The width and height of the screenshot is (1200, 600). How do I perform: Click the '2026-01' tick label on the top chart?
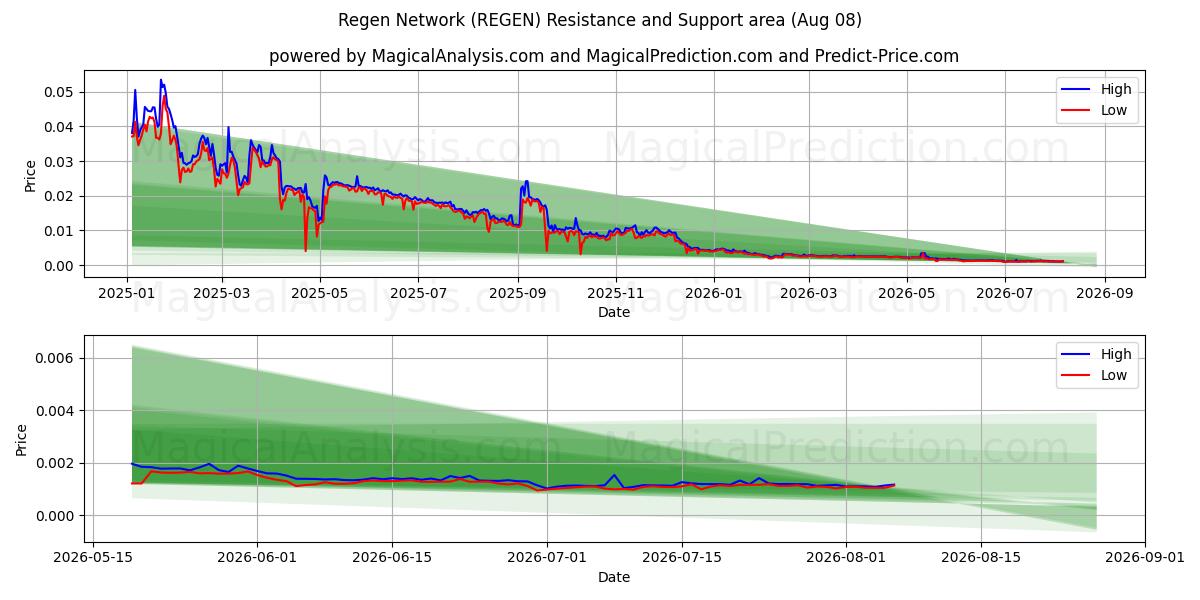tap(713, 293)
